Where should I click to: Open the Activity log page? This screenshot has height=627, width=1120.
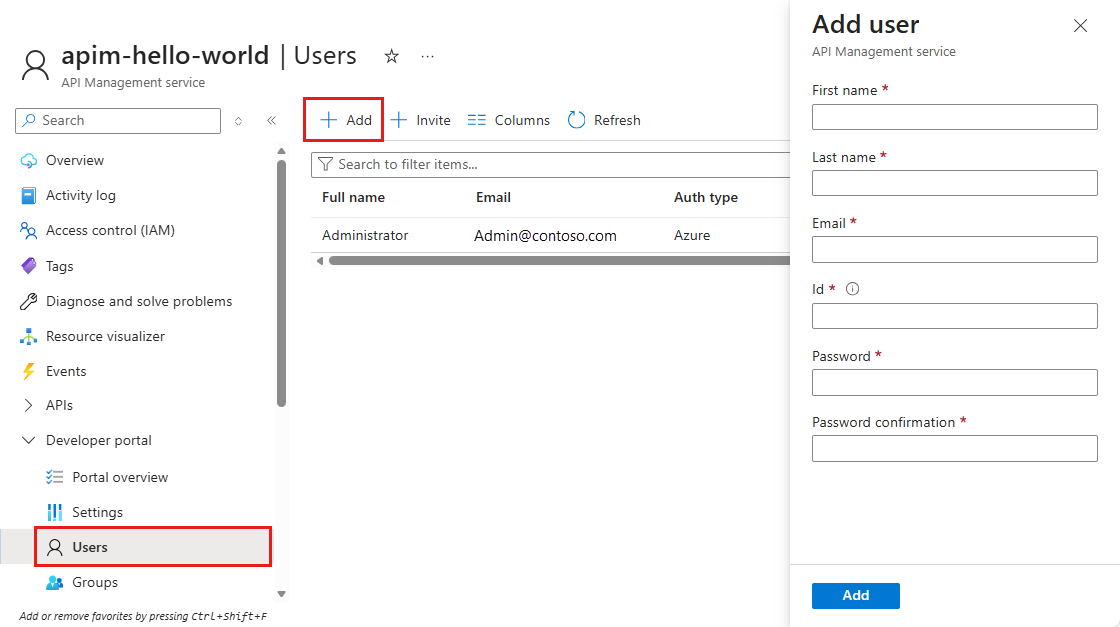click(x=80, y=195)
